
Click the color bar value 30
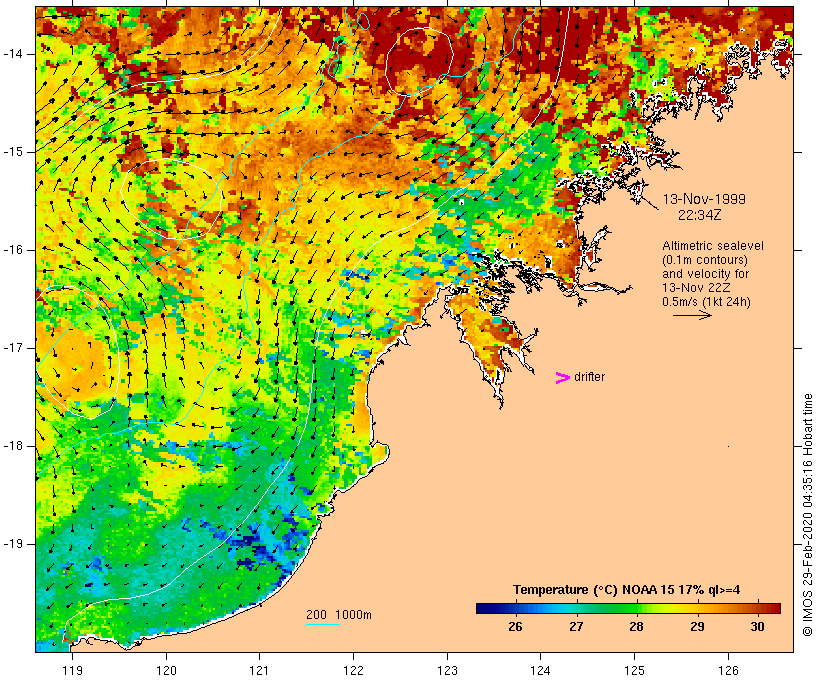[x=757, y=627]
